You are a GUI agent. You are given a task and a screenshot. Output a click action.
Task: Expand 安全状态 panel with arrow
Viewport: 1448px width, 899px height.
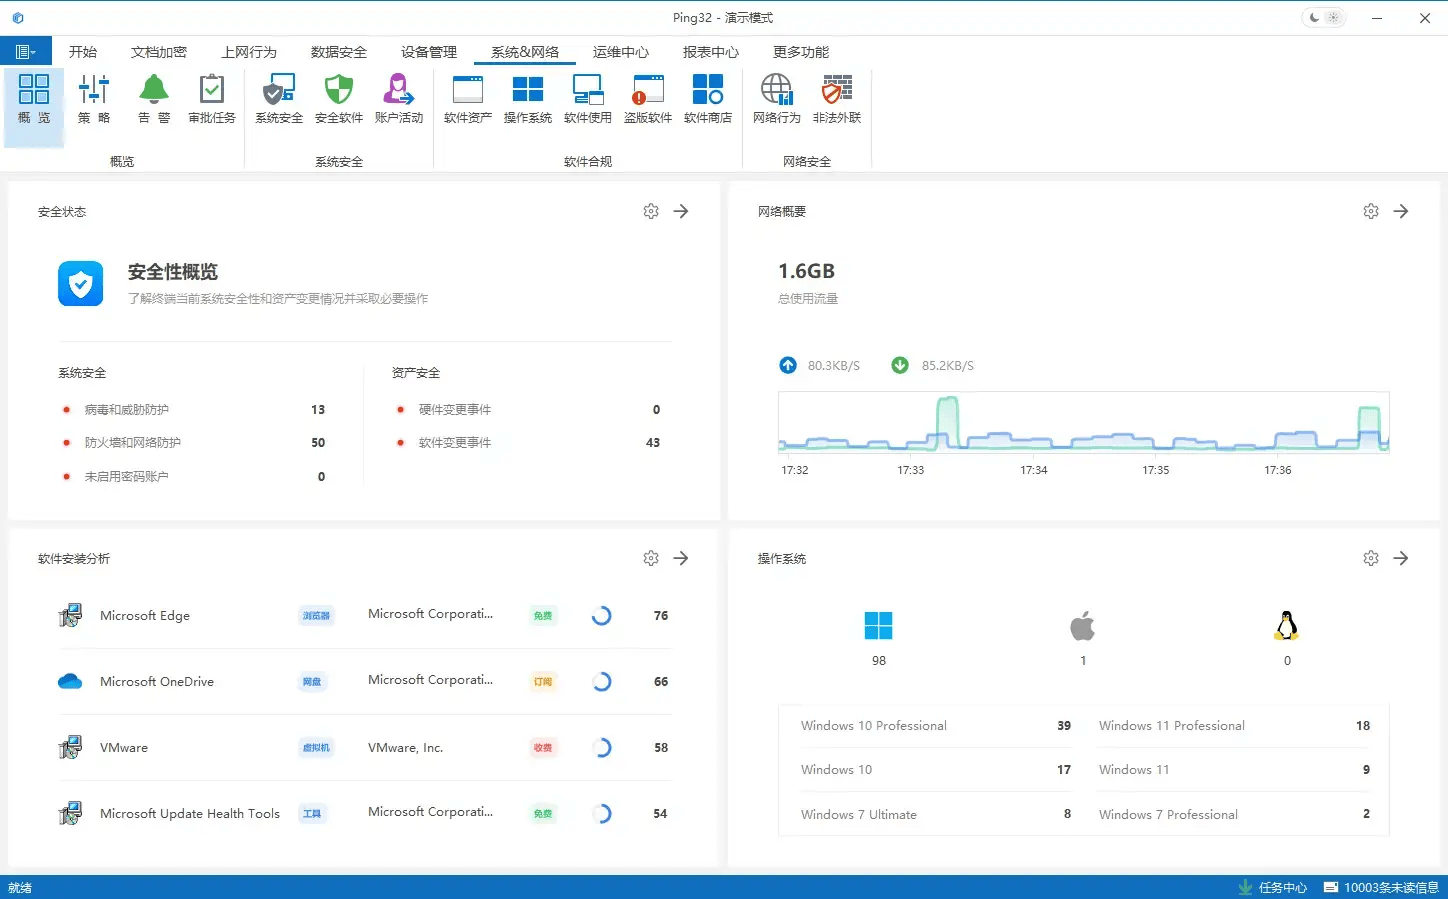click(681, 211)
